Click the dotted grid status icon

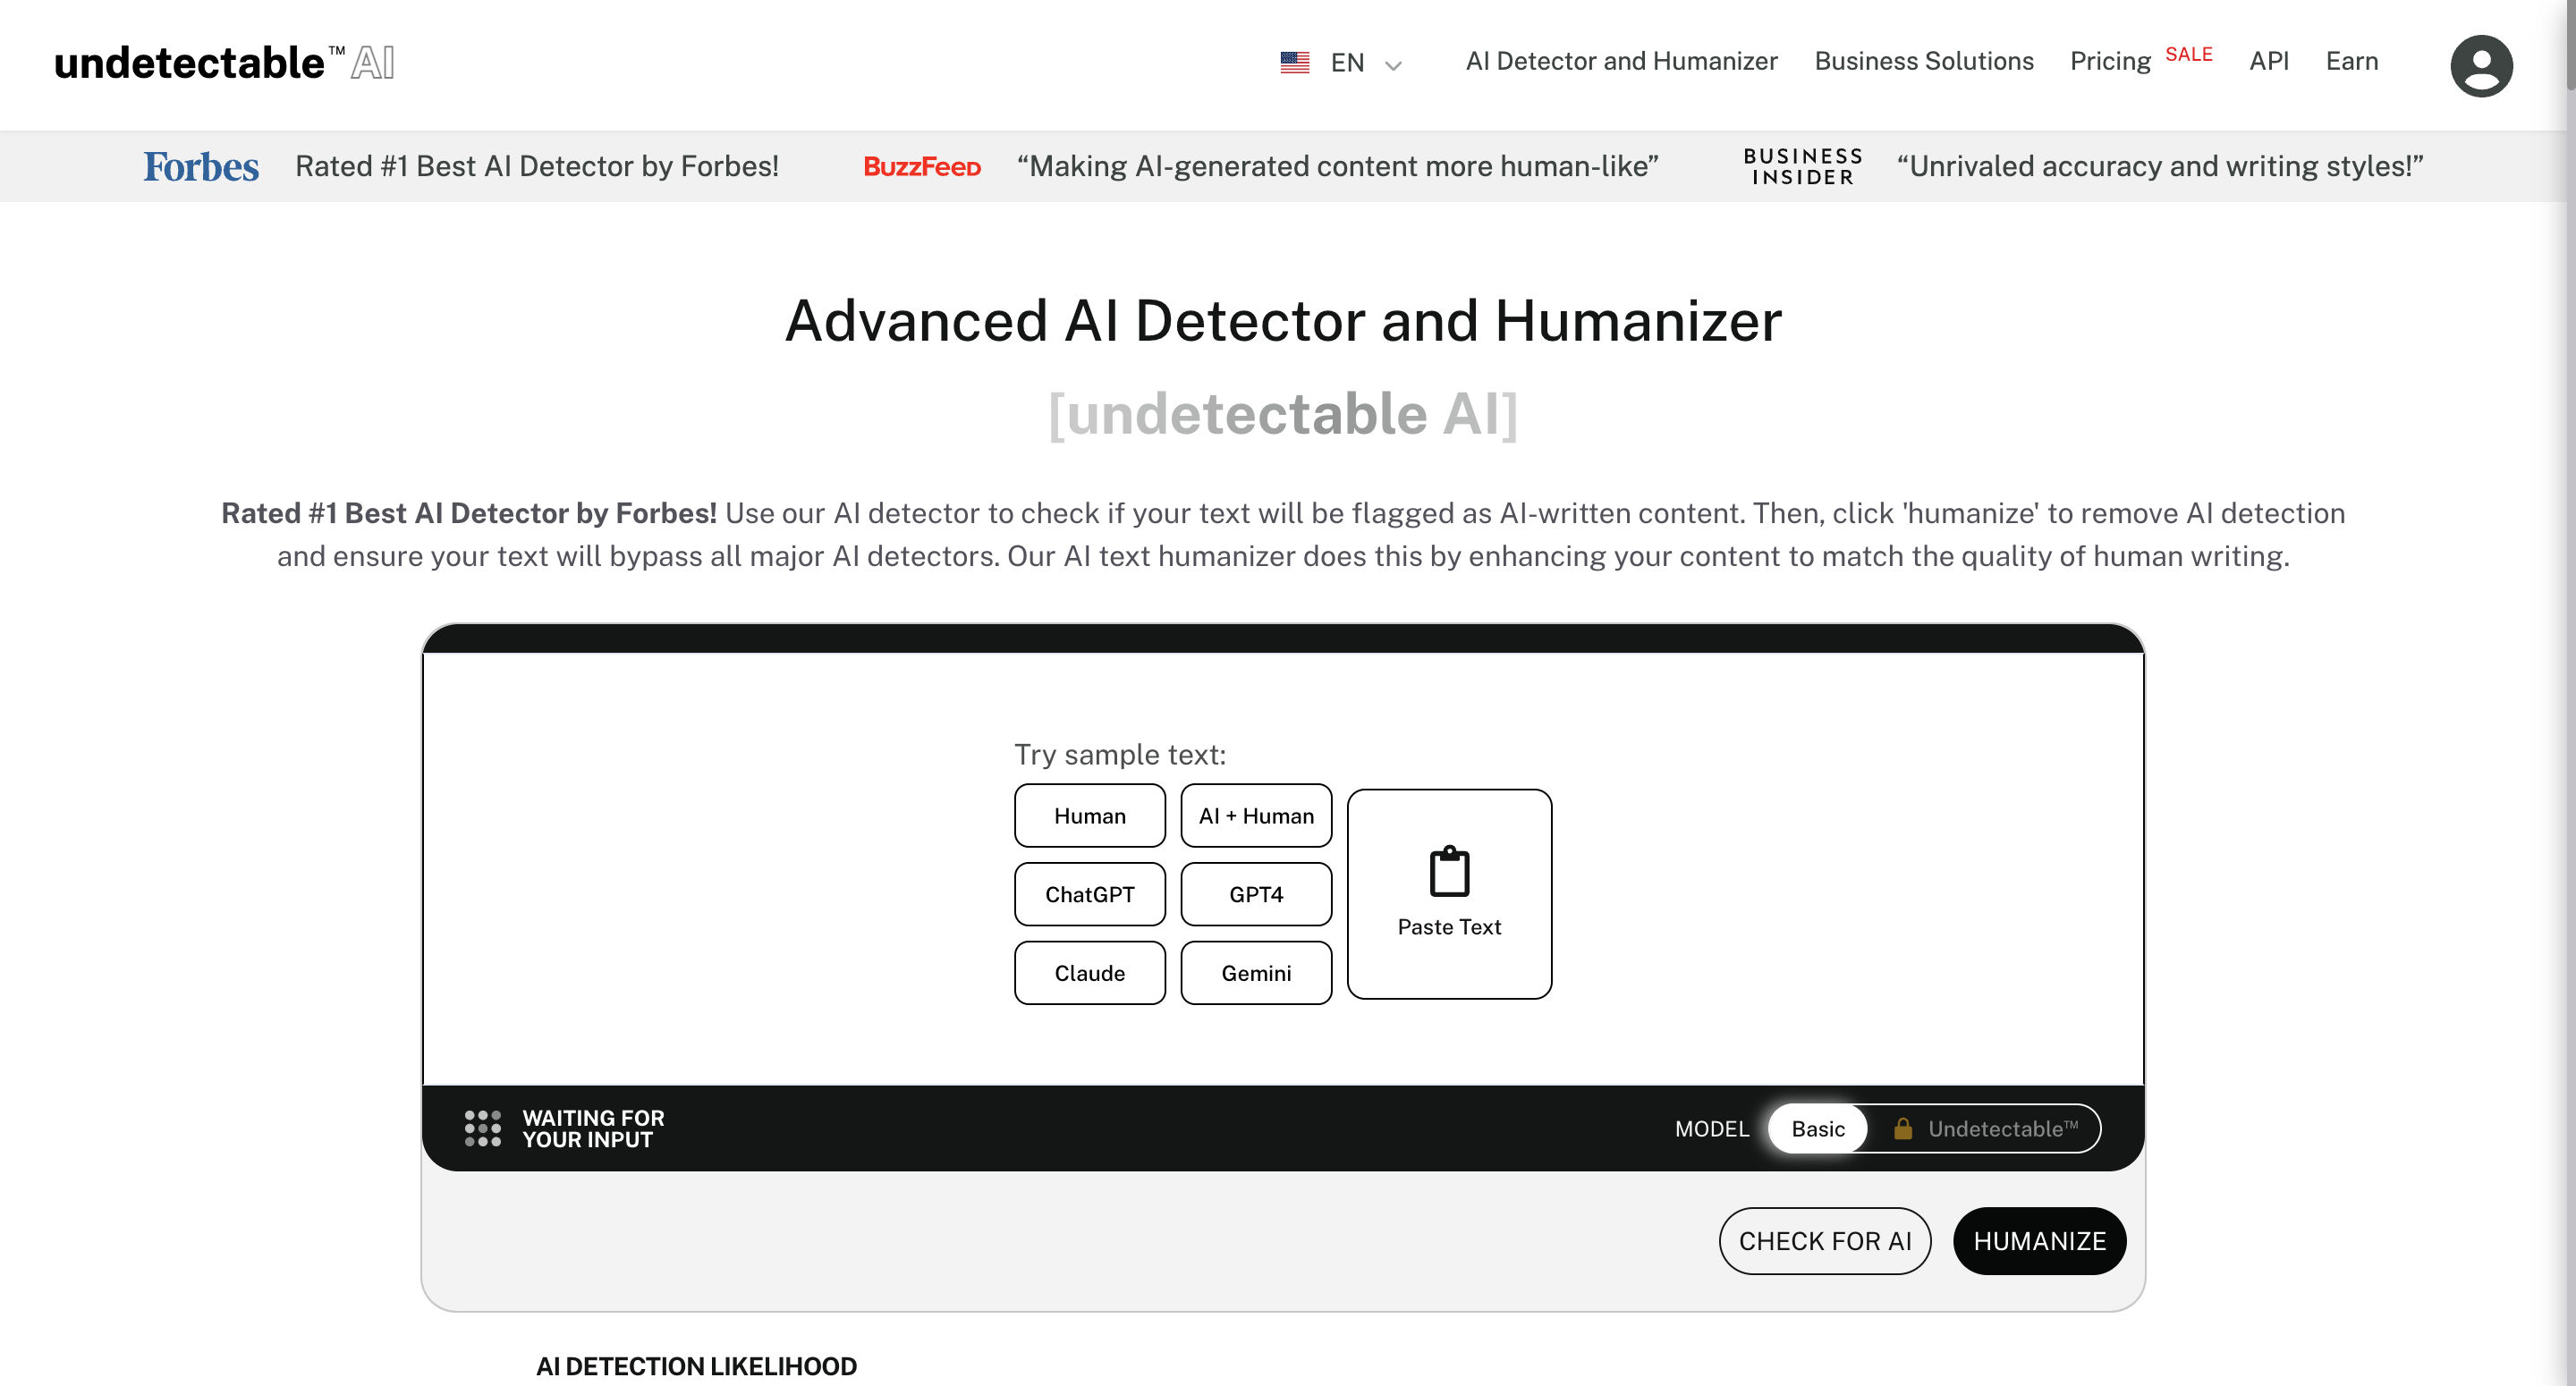pos(482,1128)
